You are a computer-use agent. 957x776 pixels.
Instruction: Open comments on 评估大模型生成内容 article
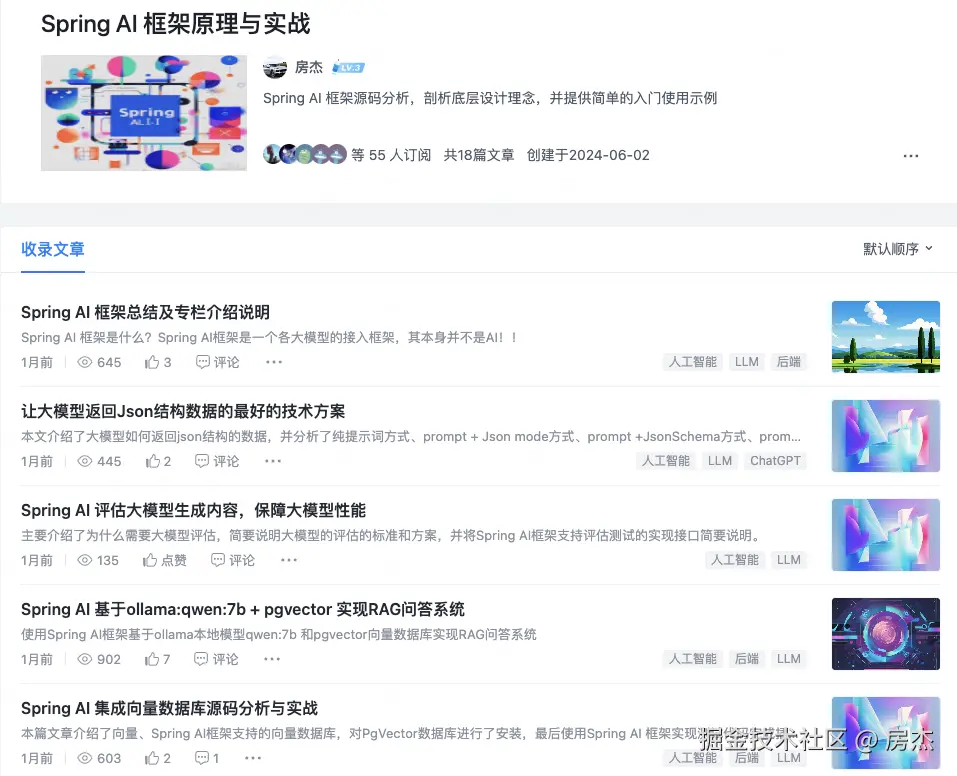point(233,560)
